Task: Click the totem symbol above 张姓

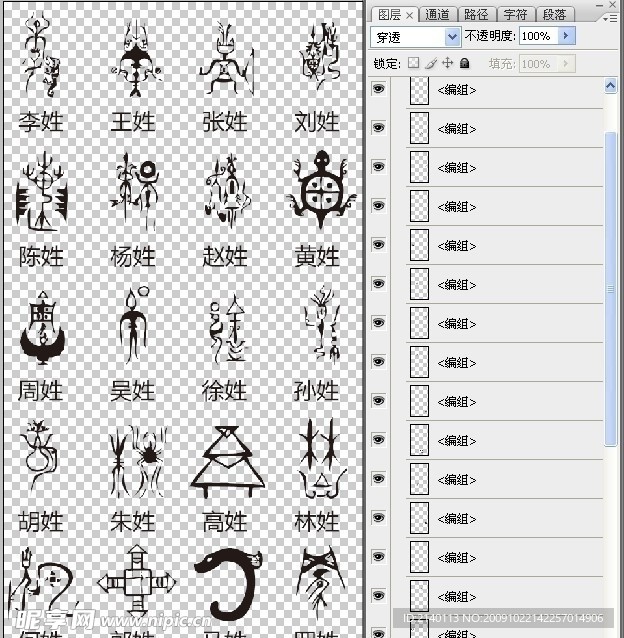Action: pos(227,59)
